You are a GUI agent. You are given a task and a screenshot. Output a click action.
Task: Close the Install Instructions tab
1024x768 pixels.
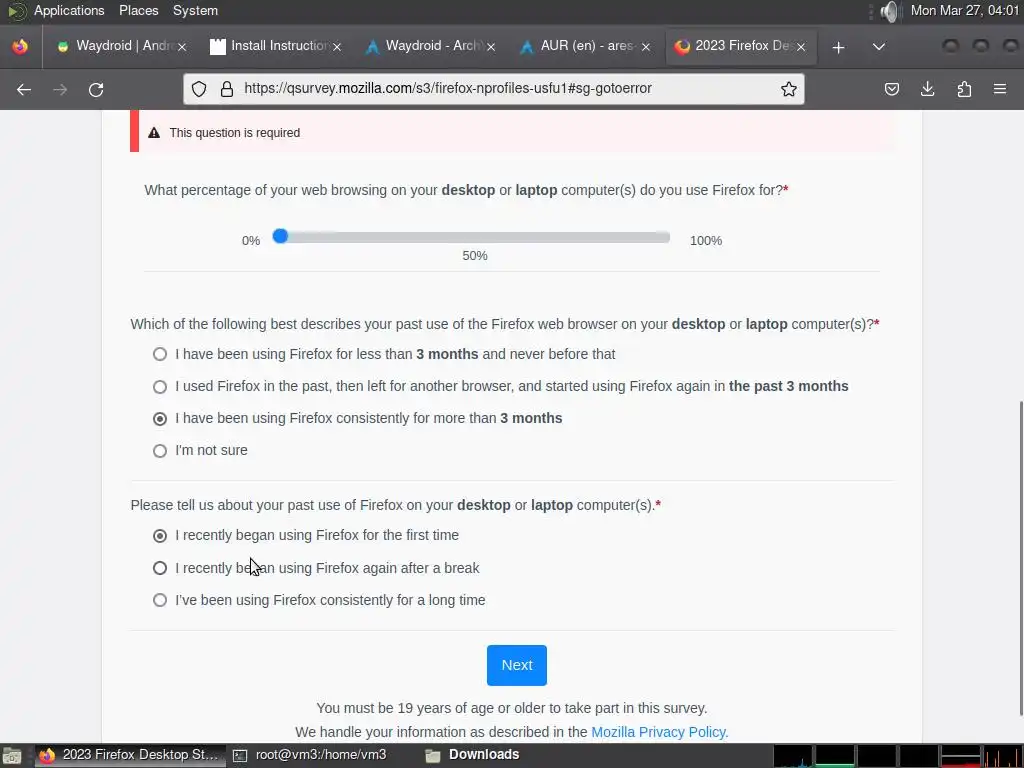pos(337,47)
